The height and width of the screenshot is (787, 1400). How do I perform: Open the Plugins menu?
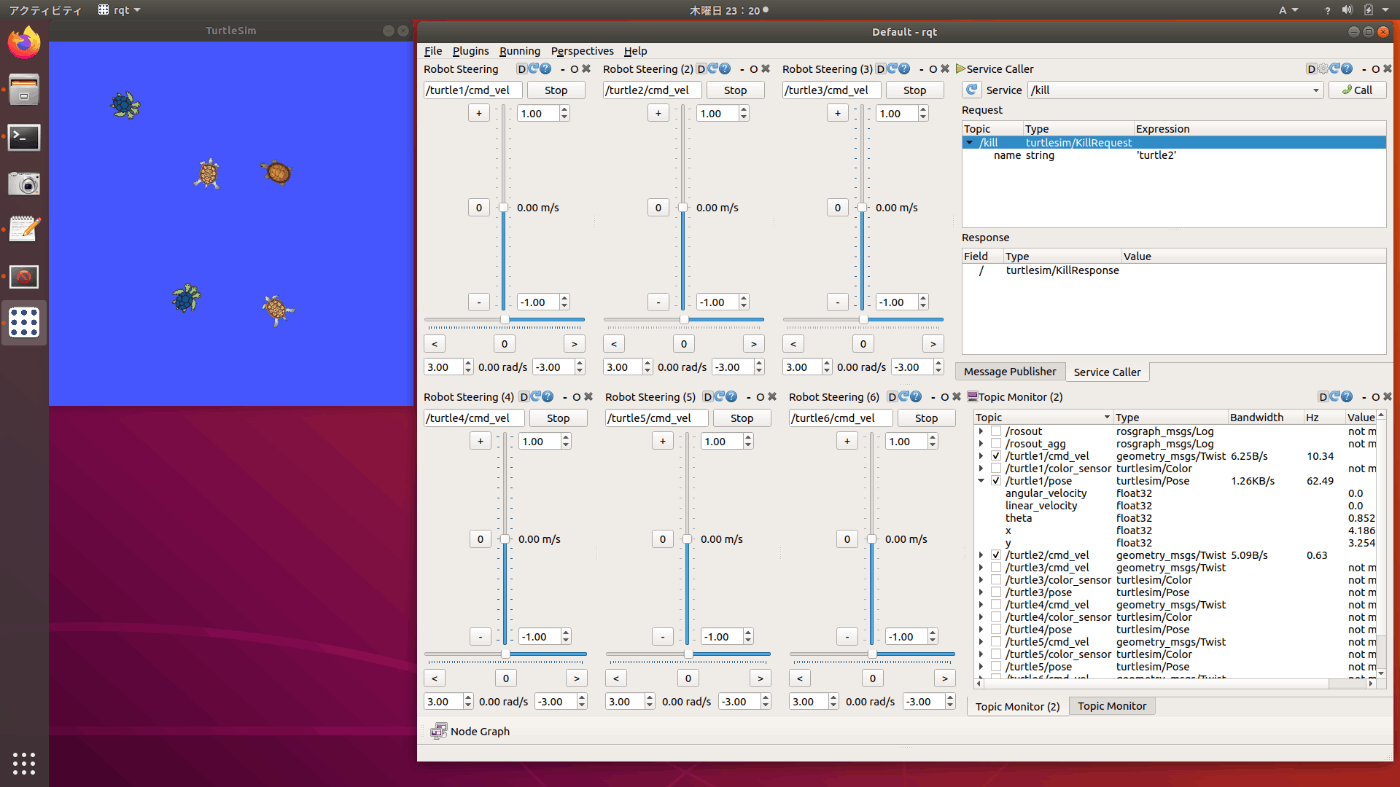click(x=471, y=51)
